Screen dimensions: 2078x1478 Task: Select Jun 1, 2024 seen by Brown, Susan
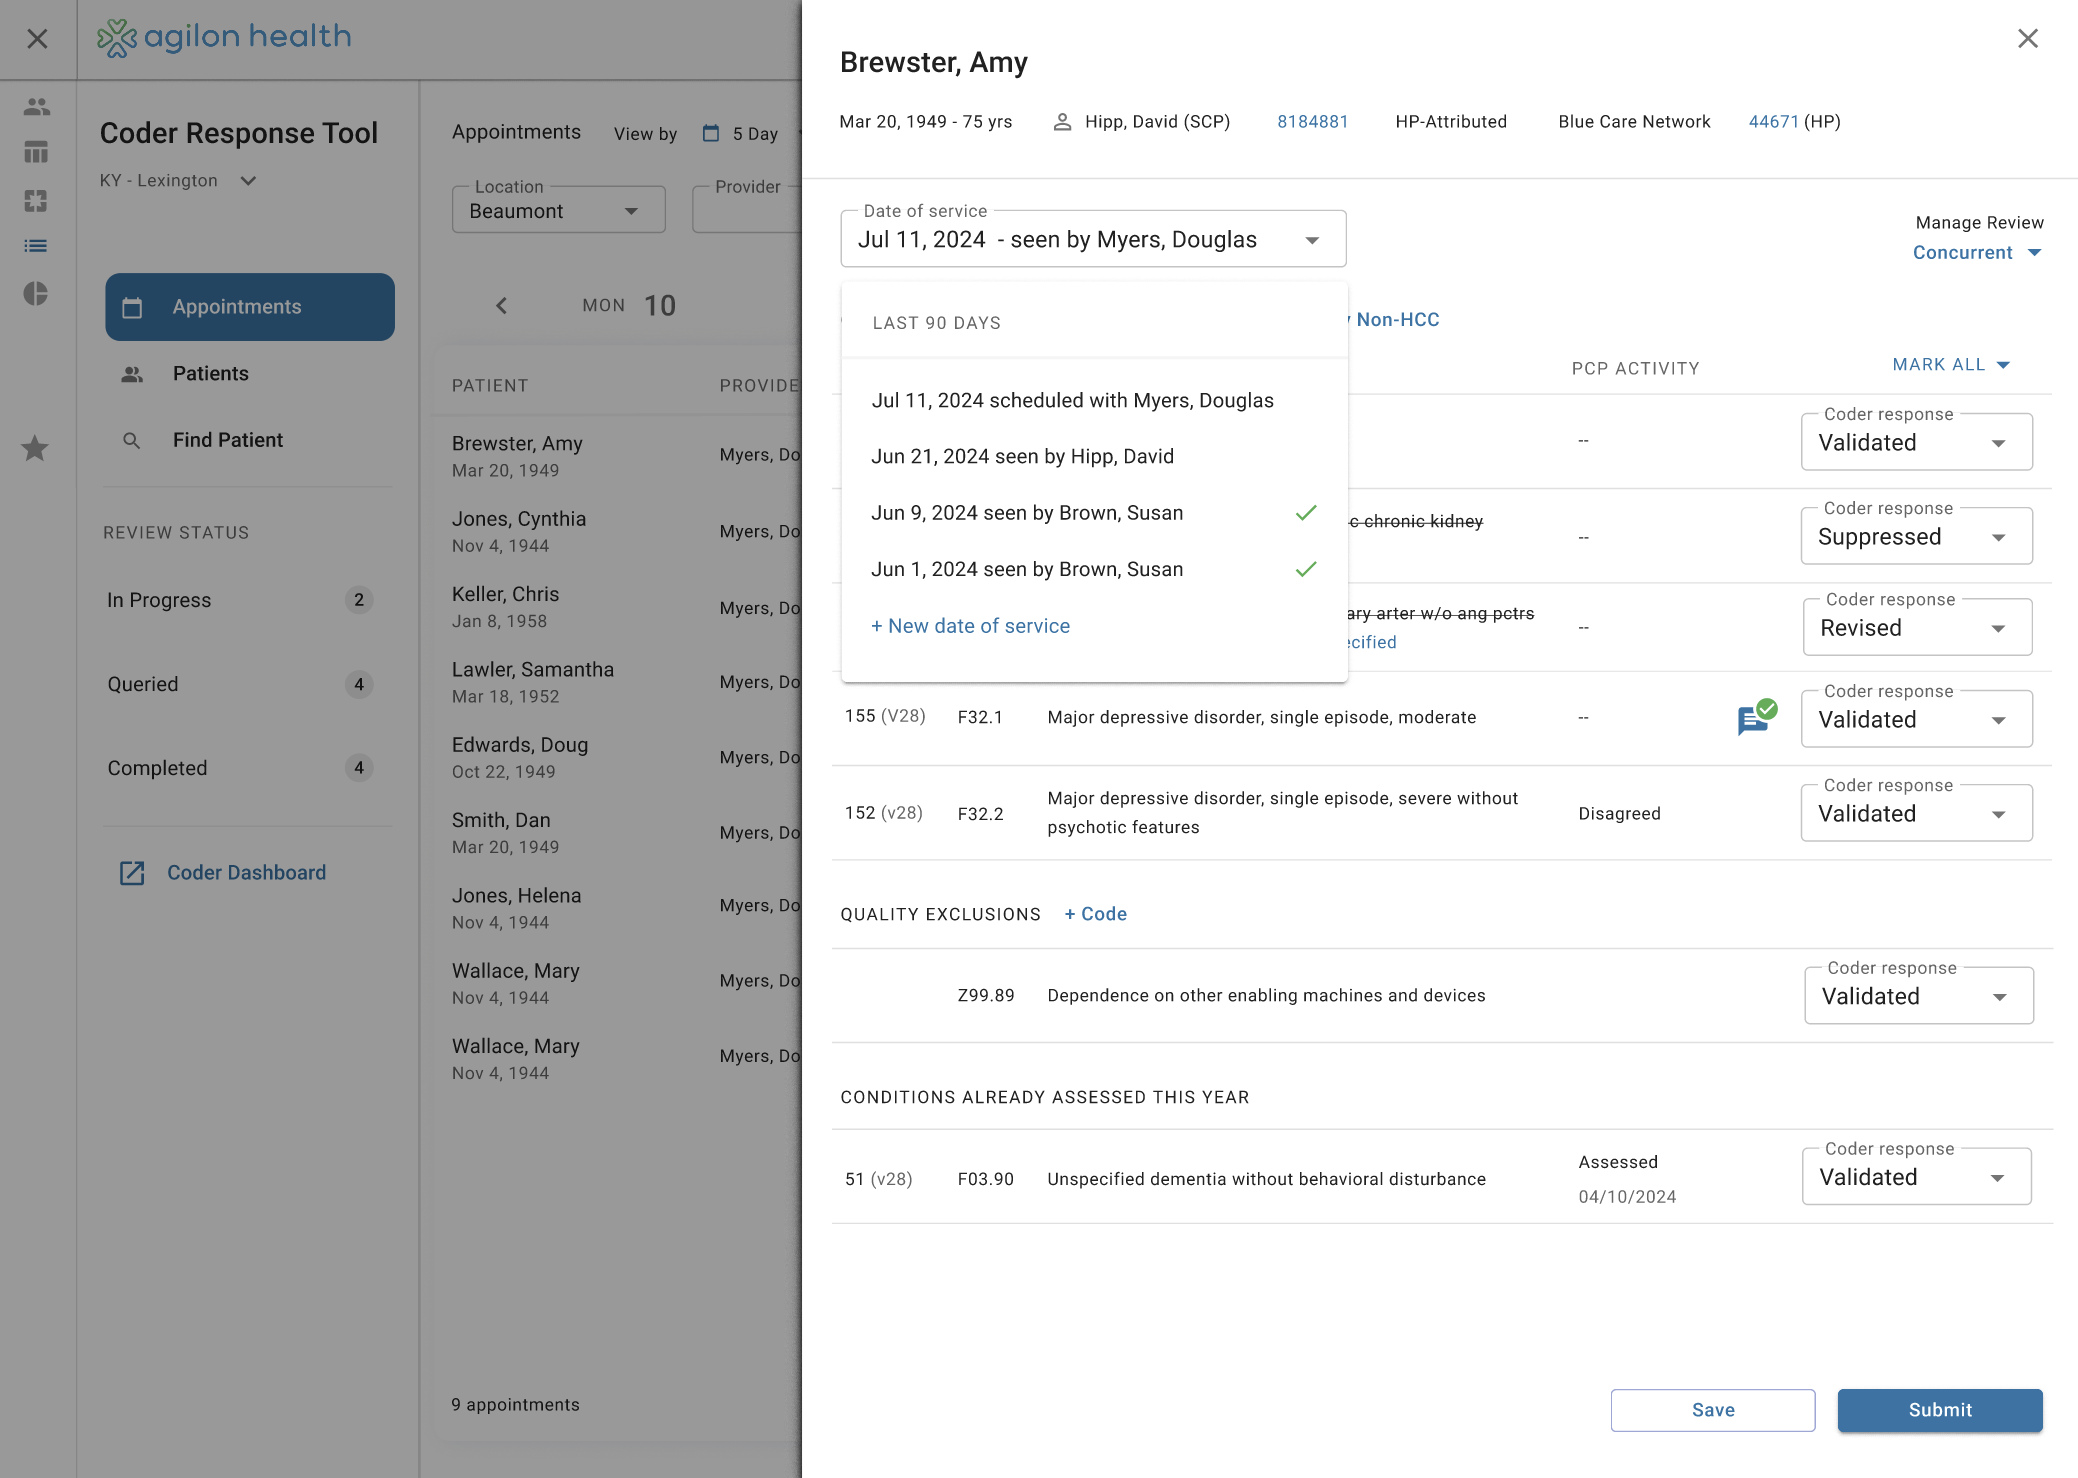(x=1094, y=569)
